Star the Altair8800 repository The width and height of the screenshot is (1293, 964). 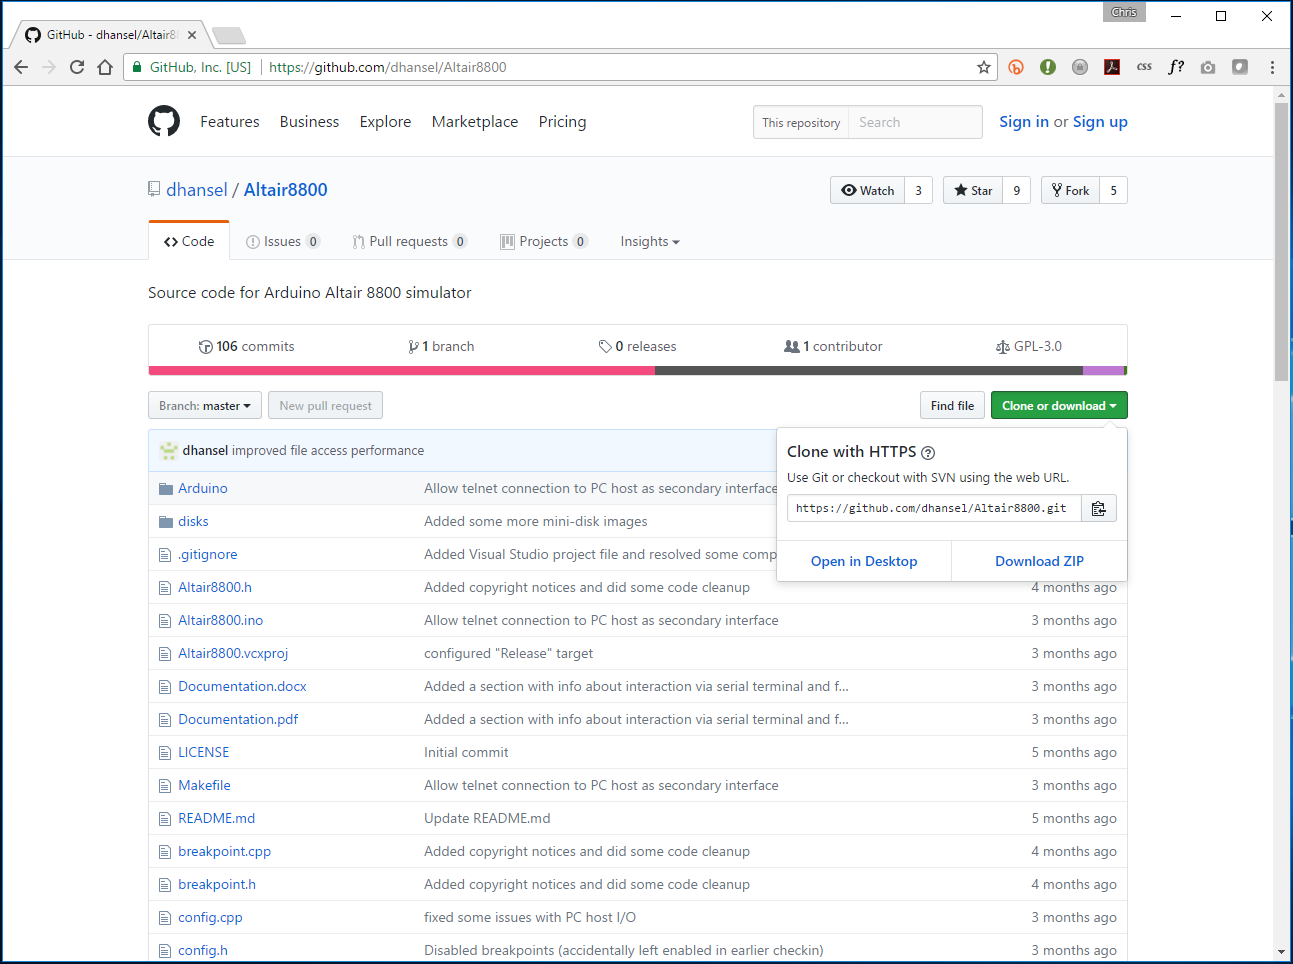[973, 190]
